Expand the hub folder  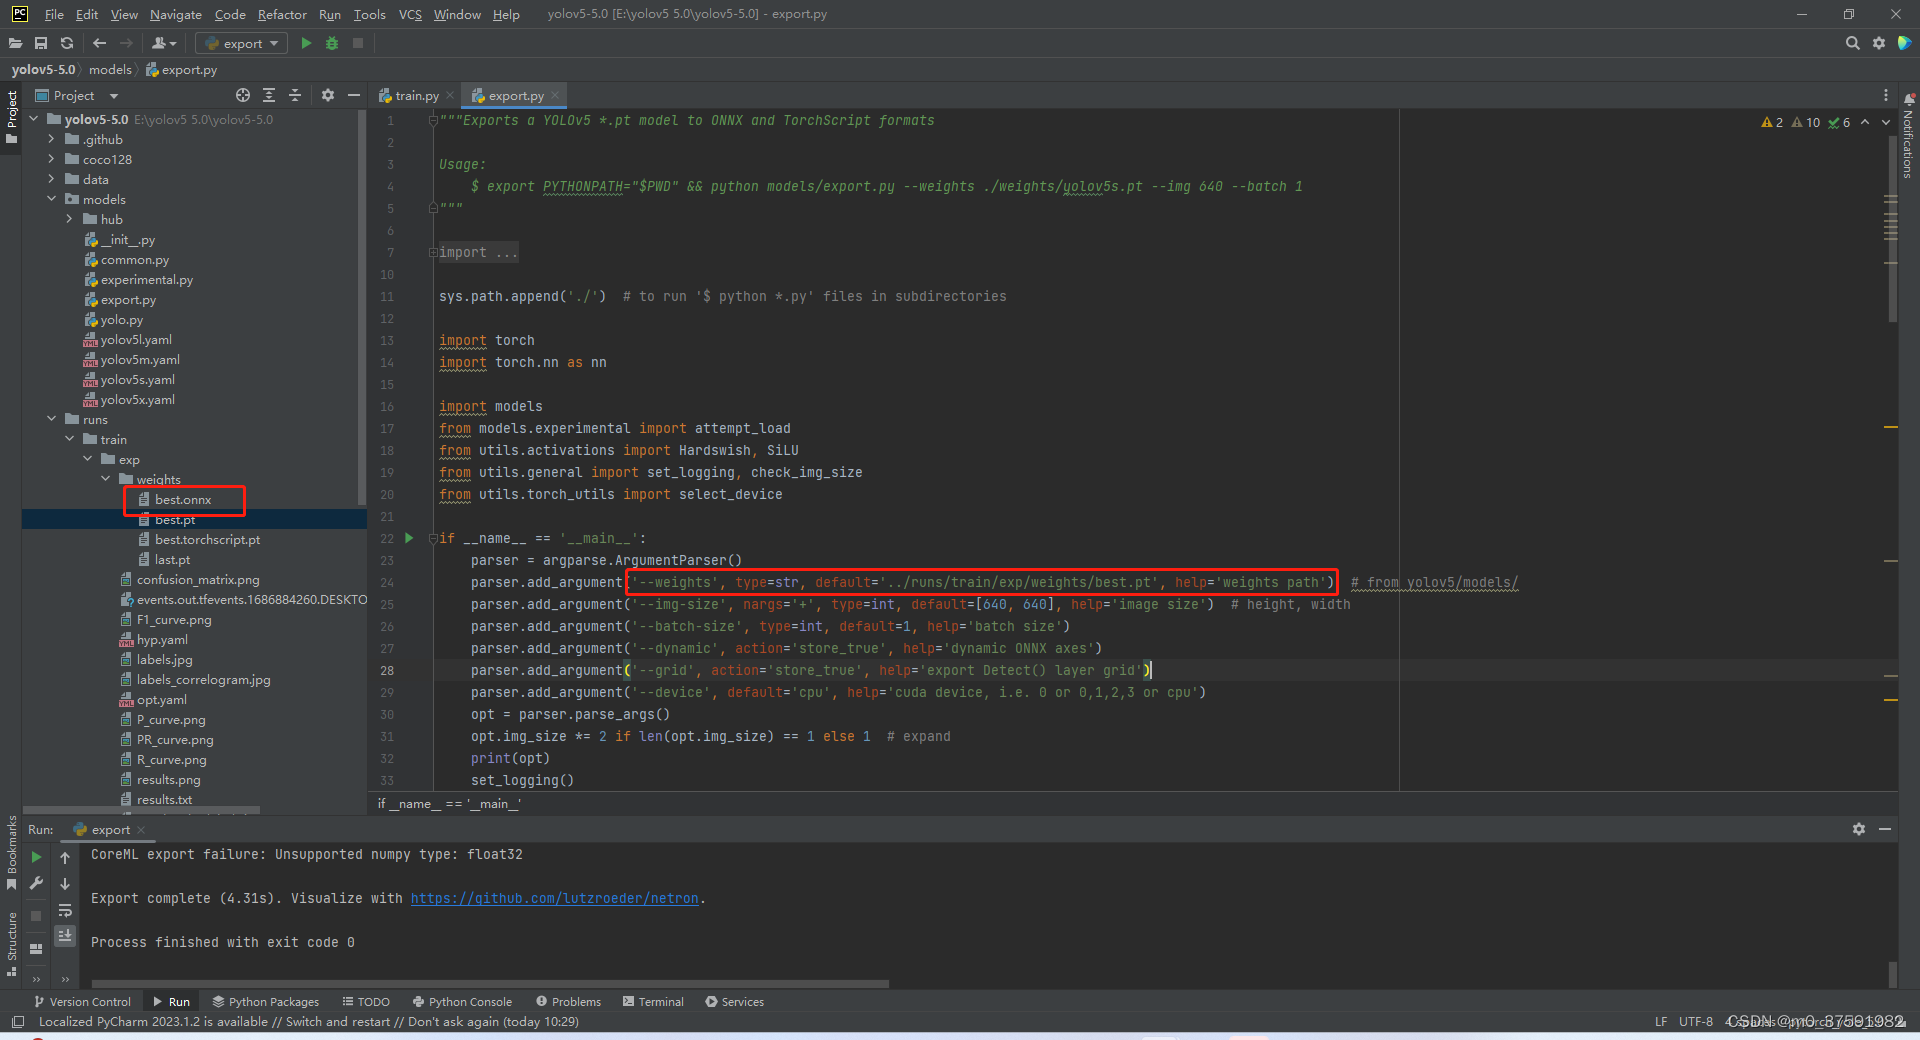click(69, 219)
